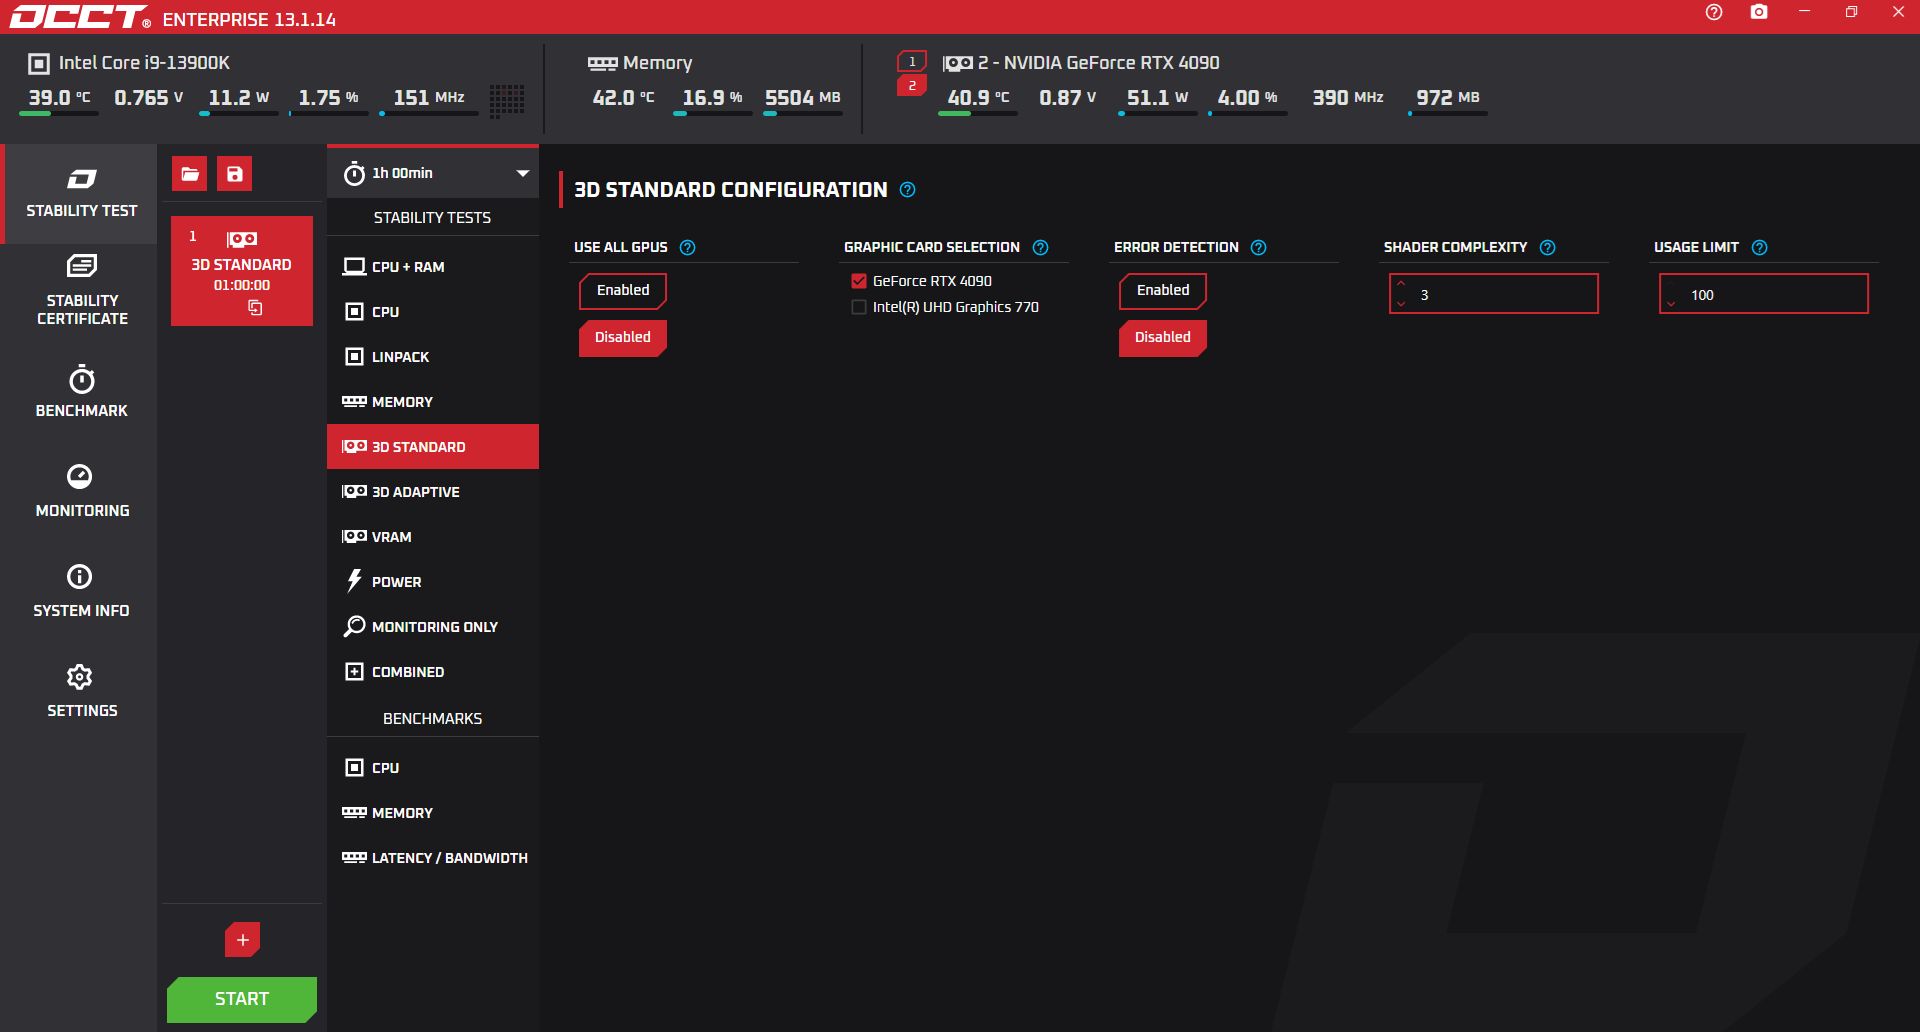Click the CPU usage 1.75 % reading
The height and width of the screenshot is (1032, 1920).
point(328,98)
